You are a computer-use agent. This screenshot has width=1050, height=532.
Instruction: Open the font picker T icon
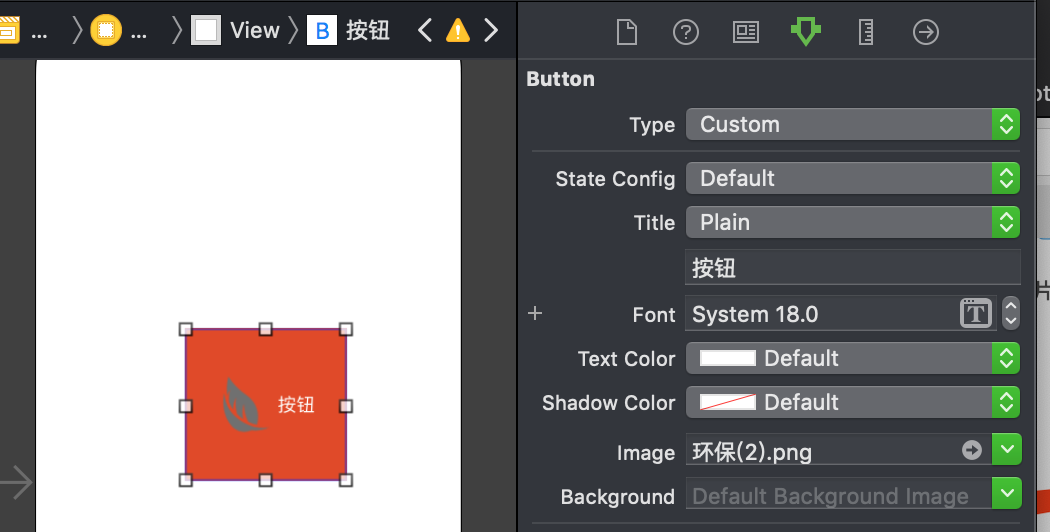976,313
